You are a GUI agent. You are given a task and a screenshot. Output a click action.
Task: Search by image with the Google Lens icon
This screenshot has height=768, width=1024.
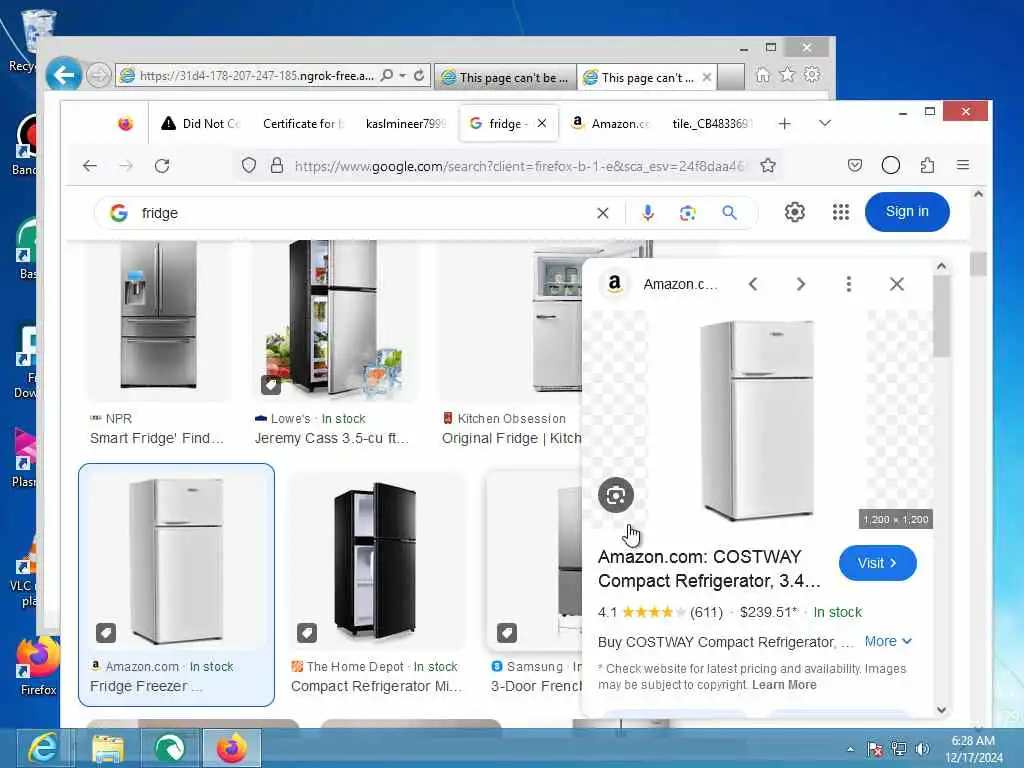[688, 213]
